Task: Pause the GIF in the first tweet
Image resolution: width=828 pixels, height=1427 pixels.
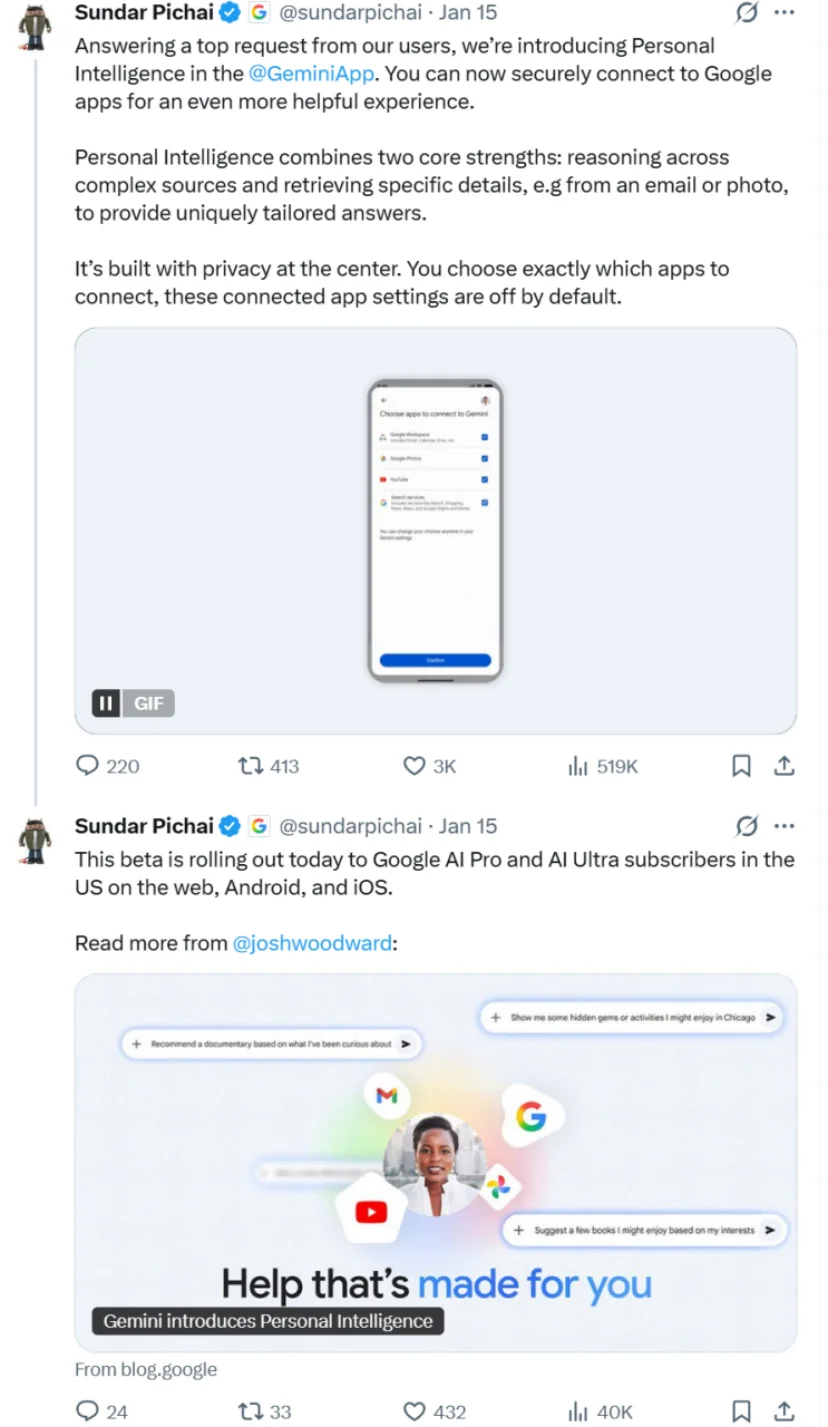Action: 106,703
